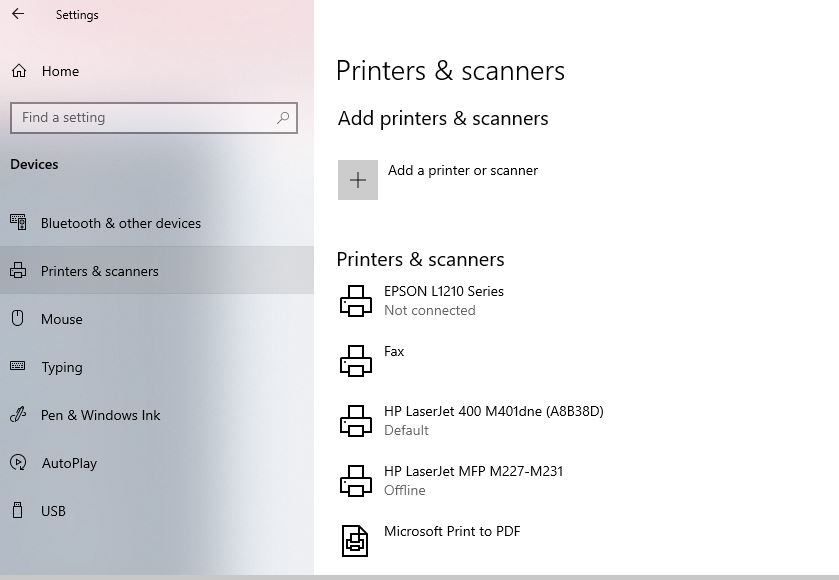The image size is (839, 580).
Task: Click the Home house icon
Action: pos(19,71)
